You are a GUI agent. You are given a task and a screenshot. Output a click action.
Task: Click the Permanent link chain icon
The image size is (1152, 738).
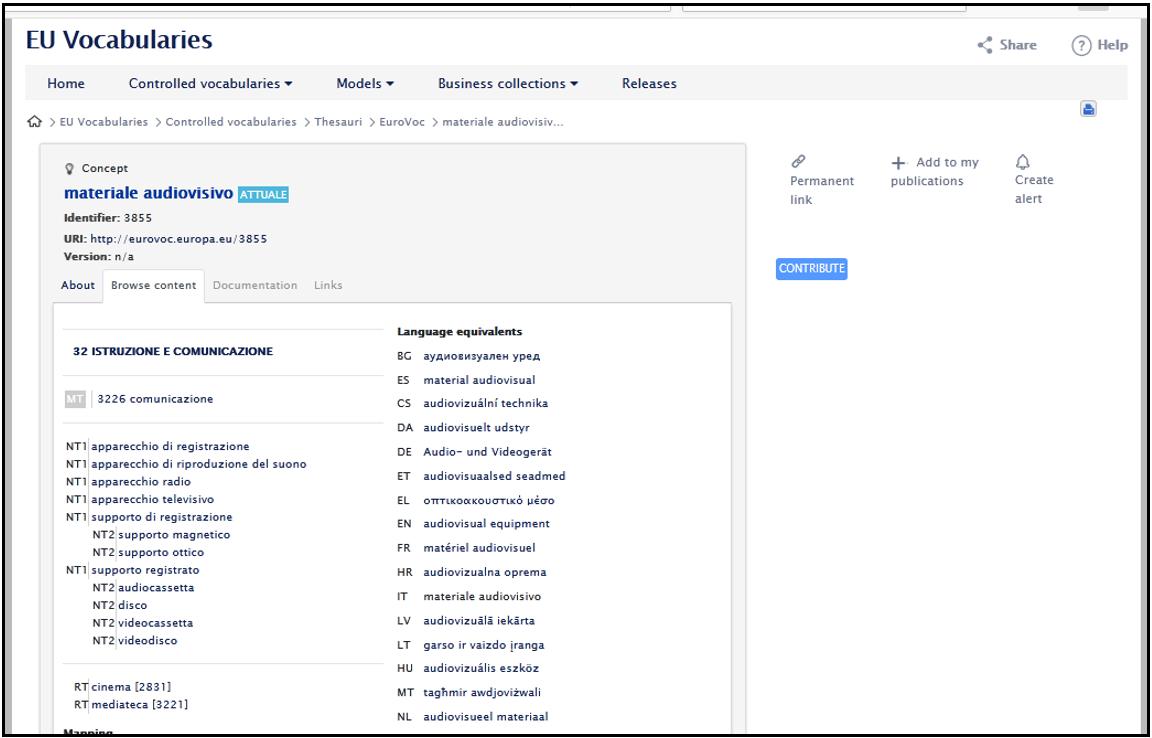click(x=798, y=161)
